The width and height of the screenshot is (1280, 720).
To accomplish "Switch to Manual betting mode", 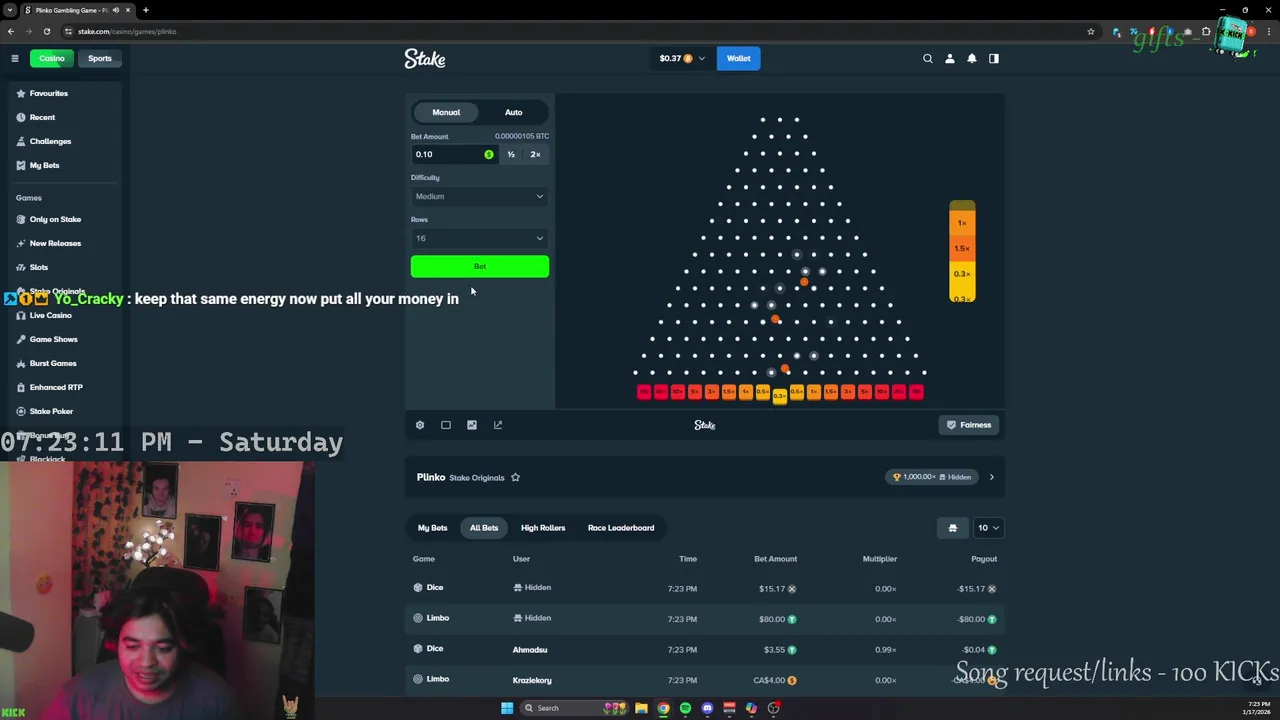I will 446,112.
